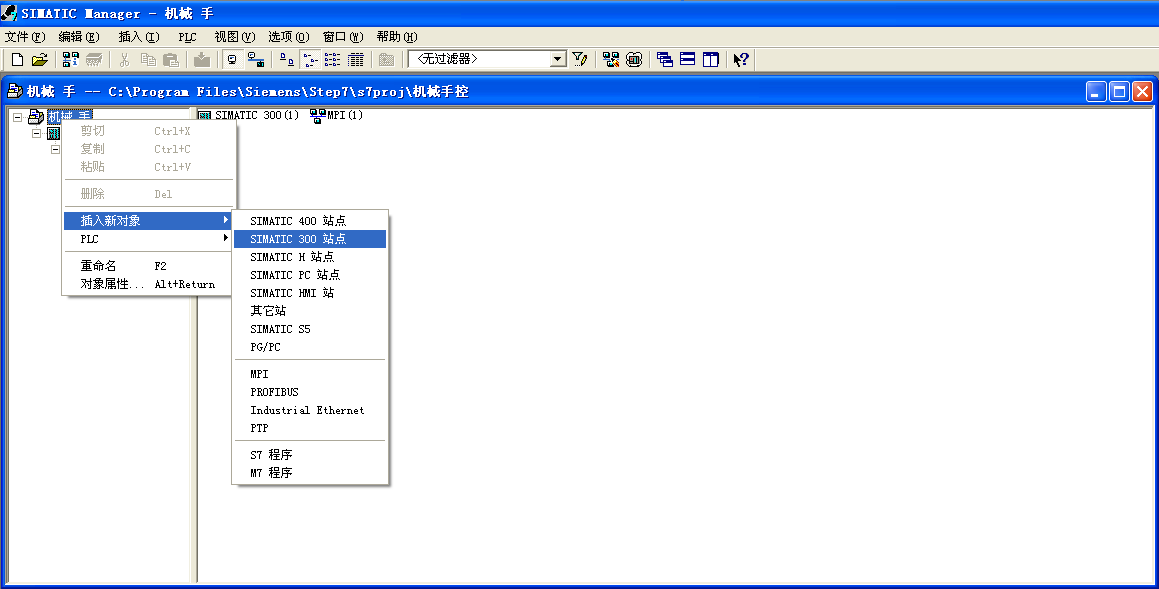The image size is (1159, 589).
Task: Click the Open project folder icon
Action: 40,60
